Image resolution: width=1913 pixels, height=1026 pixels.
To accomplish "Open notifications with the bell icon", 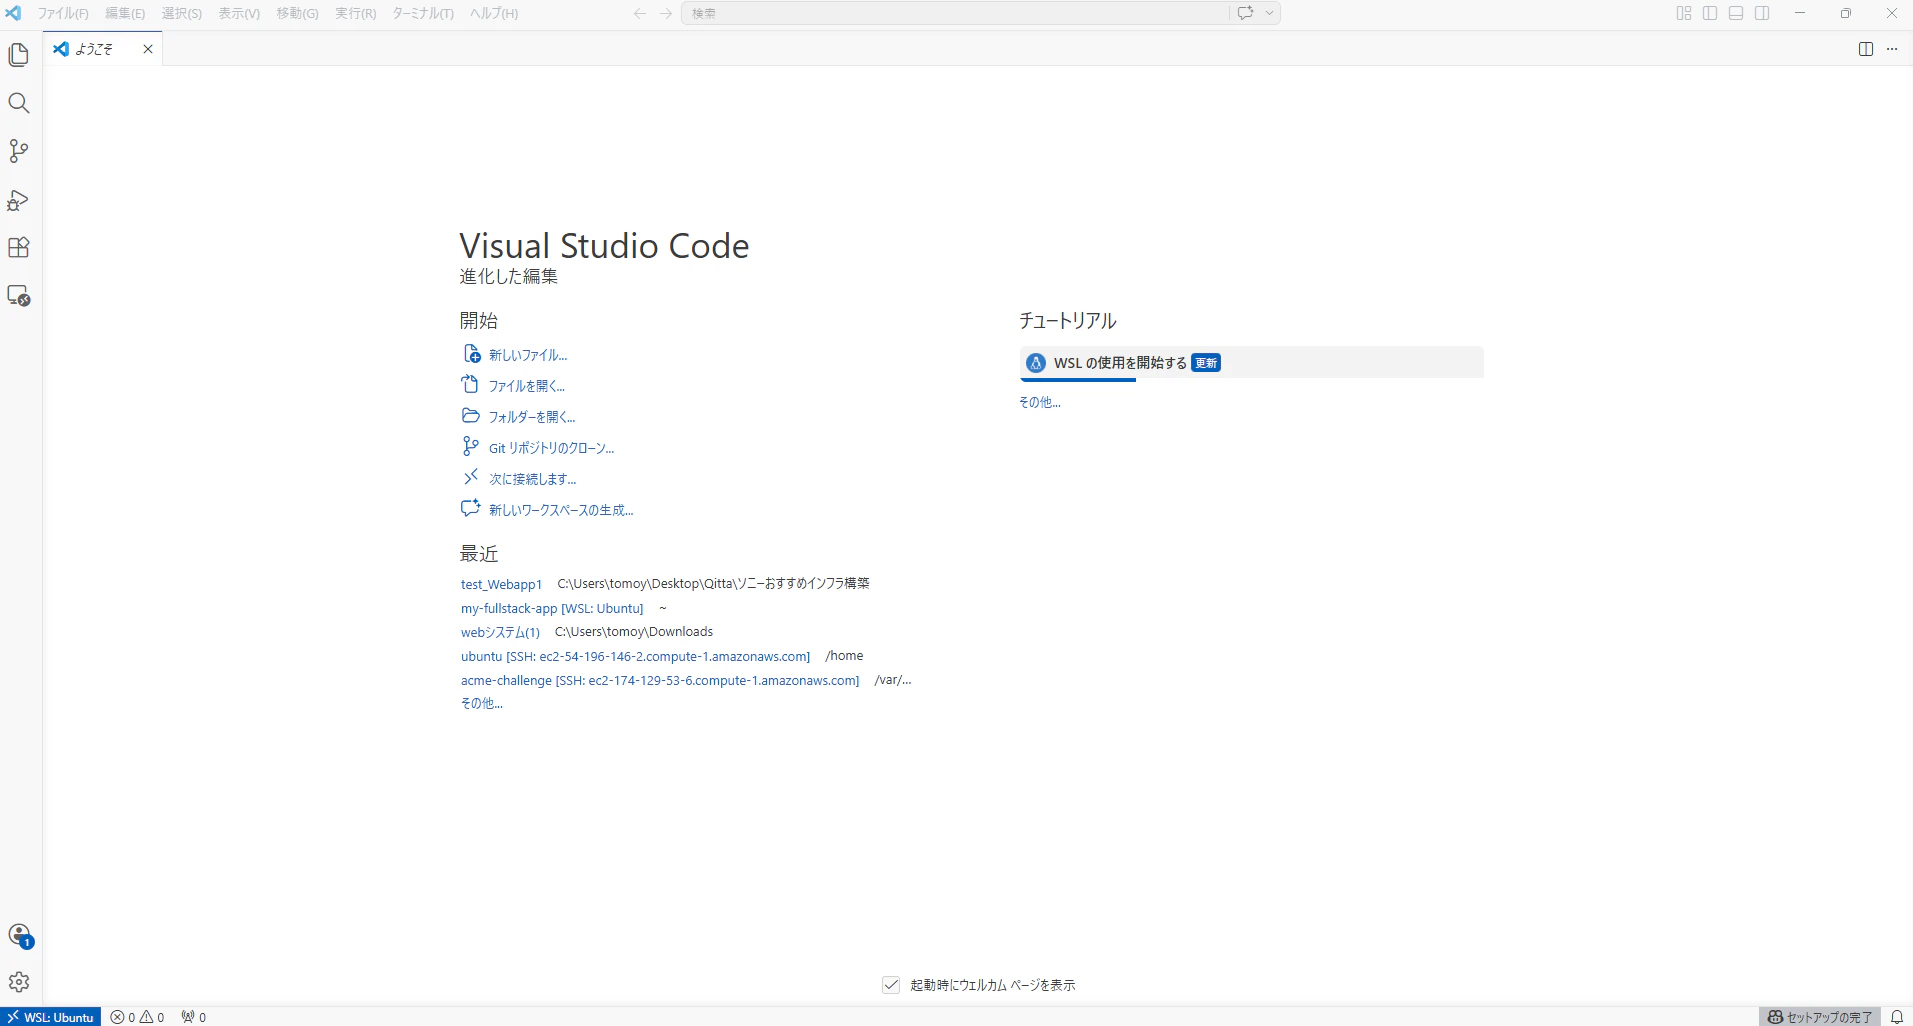I will point(1896,1017).
